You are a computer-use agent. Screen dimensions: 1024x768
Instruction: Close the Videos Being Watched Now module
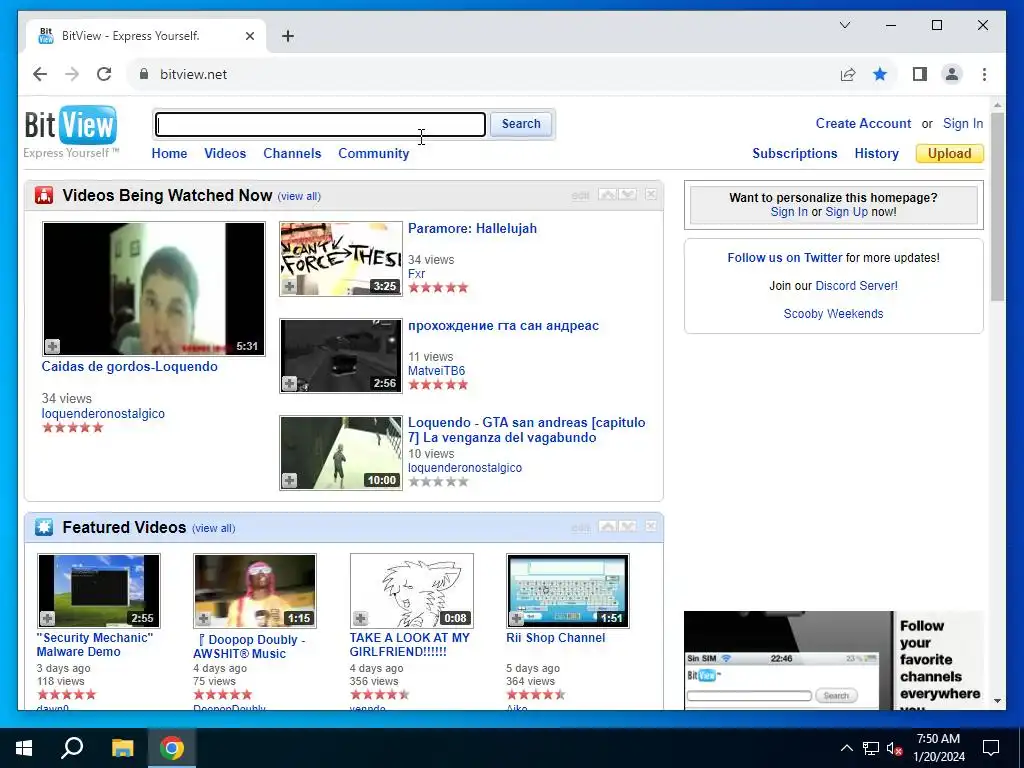tap(650, 195)
